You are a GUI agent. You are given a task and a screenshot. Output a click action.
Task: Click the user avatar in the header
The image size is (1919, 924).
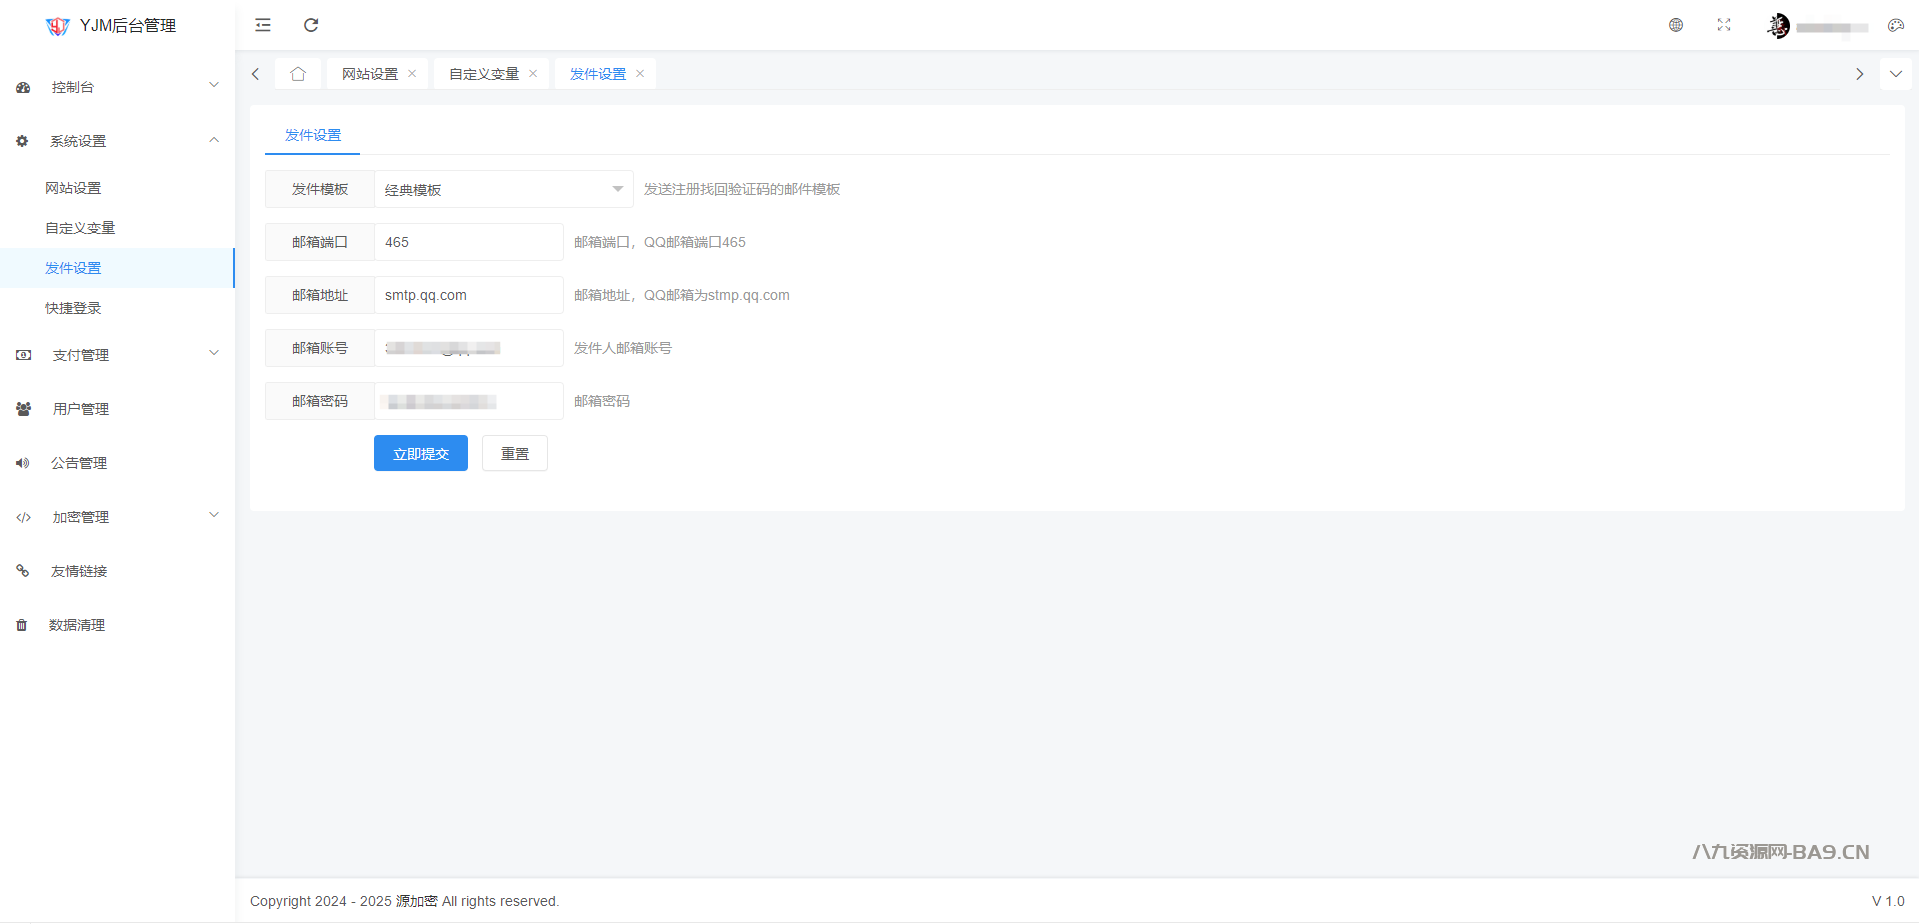pyautogui.click(x=1778, y=26)
